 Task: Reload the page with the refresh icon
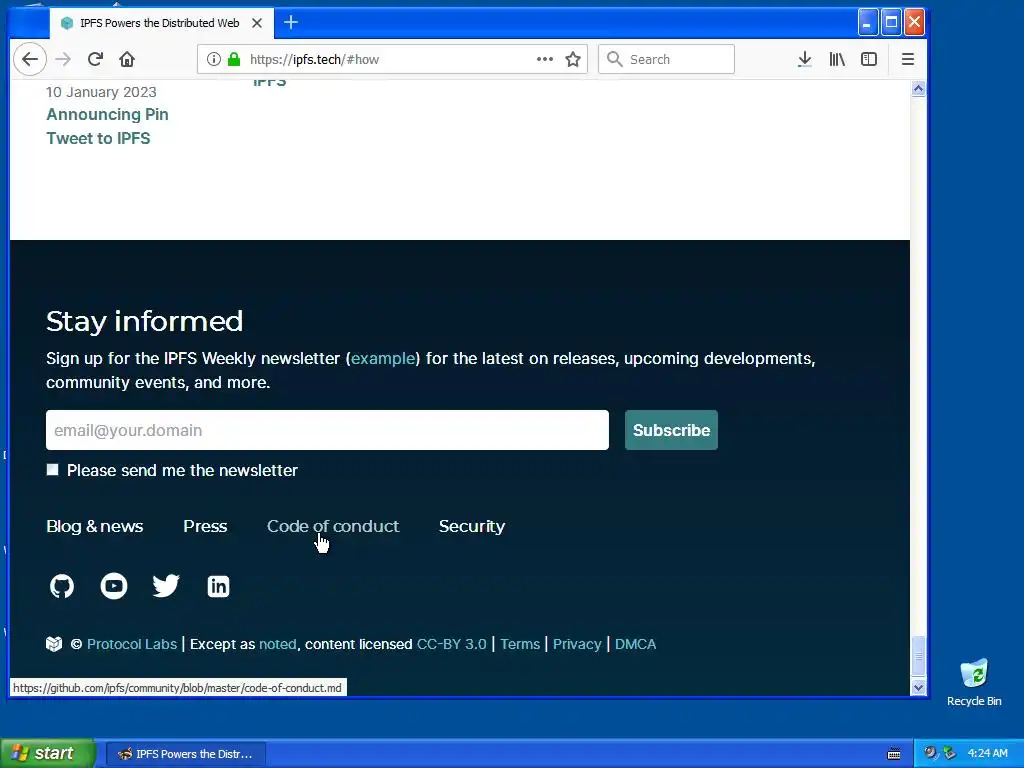pos(95,59)
